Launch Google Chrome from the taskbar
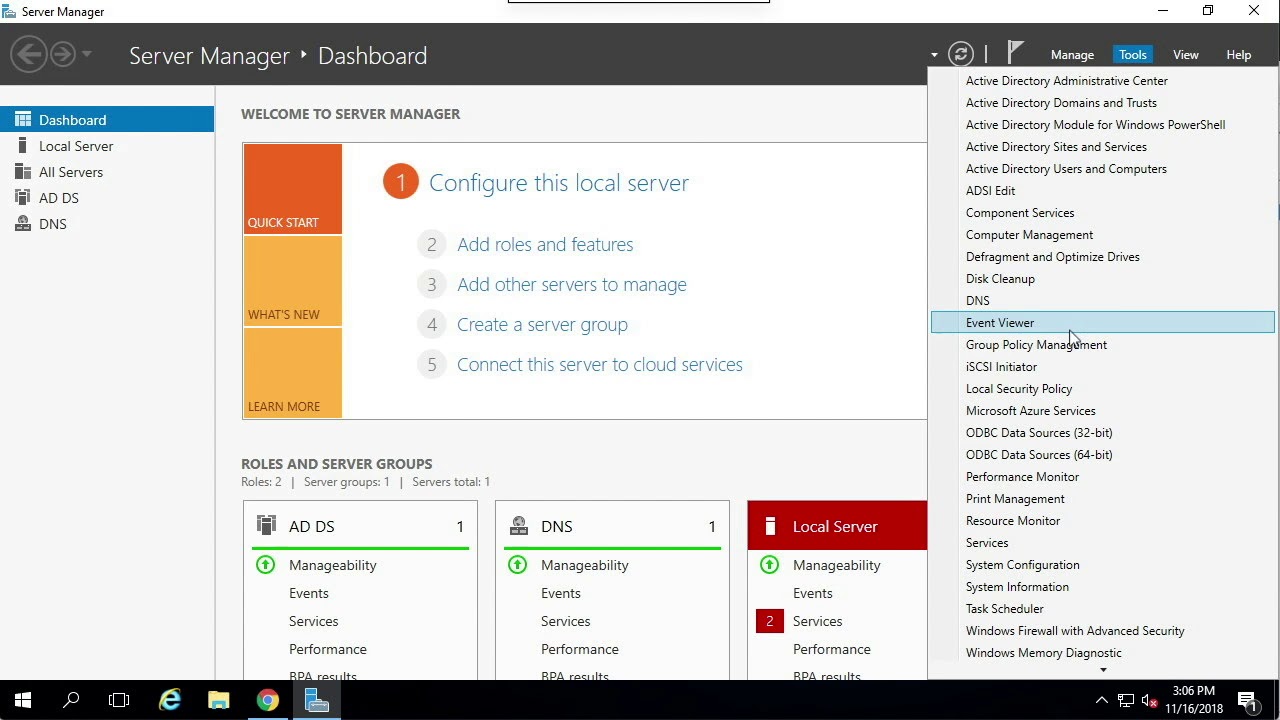The width and height of the screenshot is (1280, 720). [x=267, y=699]
